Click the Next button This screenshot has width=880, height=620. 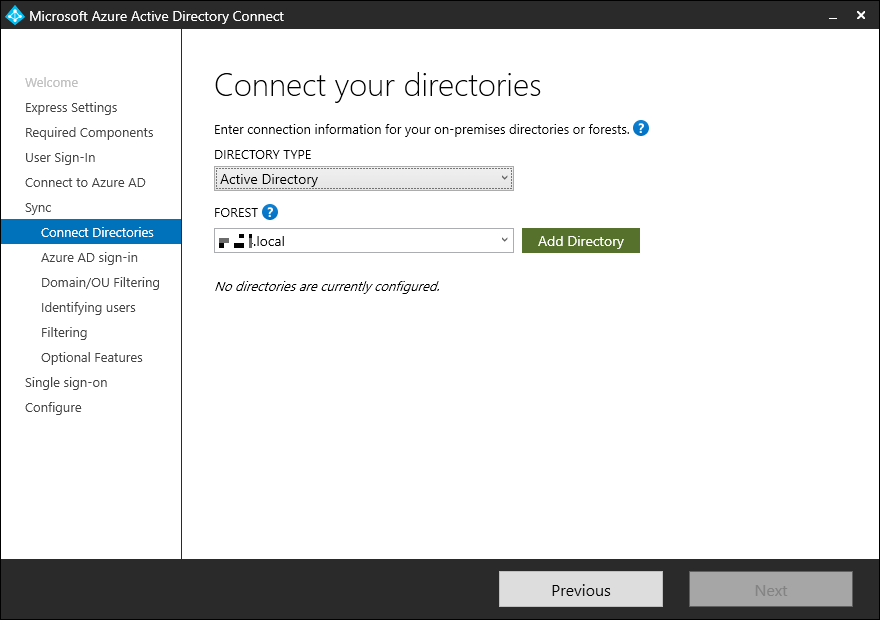tap(770, 590)
